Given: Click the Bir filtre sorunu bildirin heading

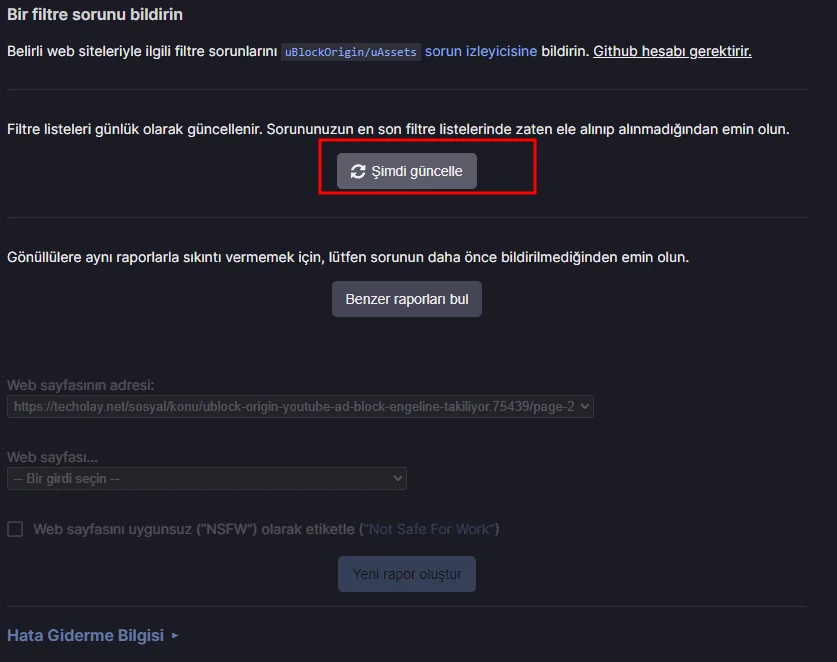Looking at the screenshot, I should point(94,14).
